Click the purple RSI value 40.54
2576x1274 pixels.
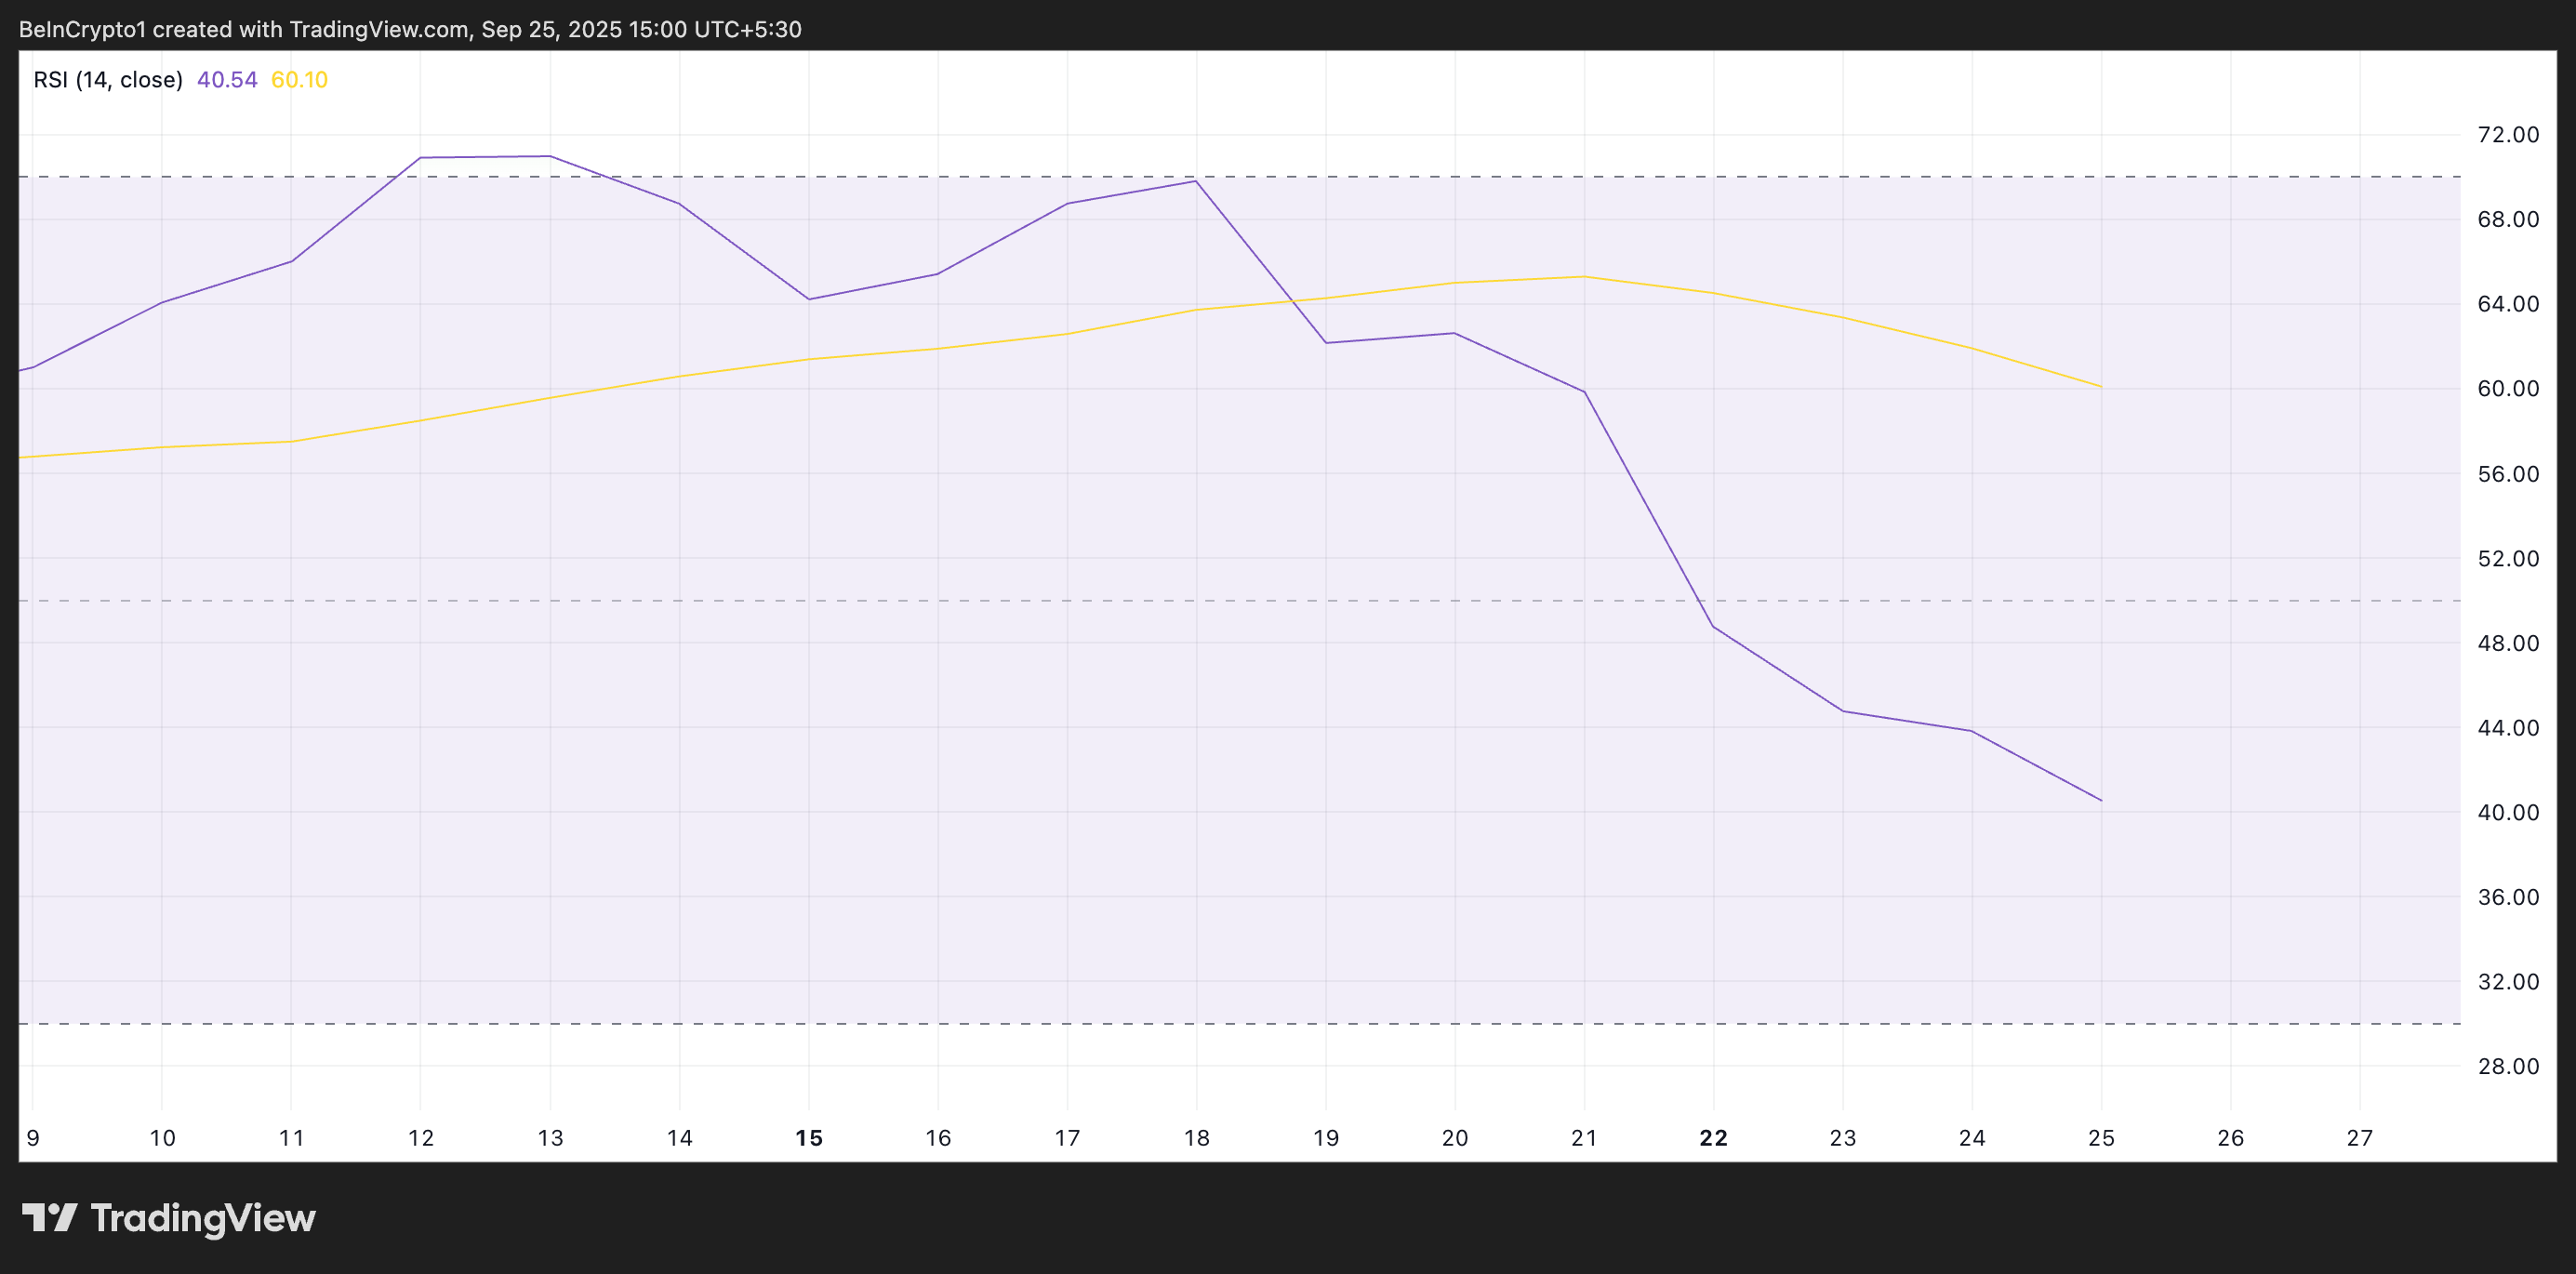[x=227, y=79]
